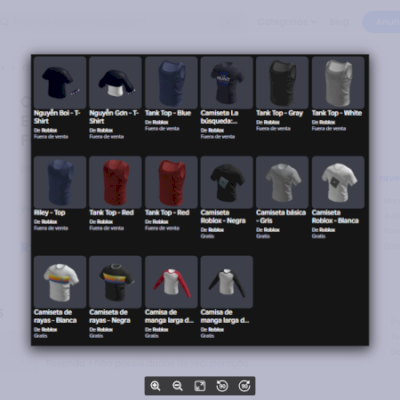Viewport: 400px width, 400px height.
Task: Click the Anunciar button in header
Action: 382,22
